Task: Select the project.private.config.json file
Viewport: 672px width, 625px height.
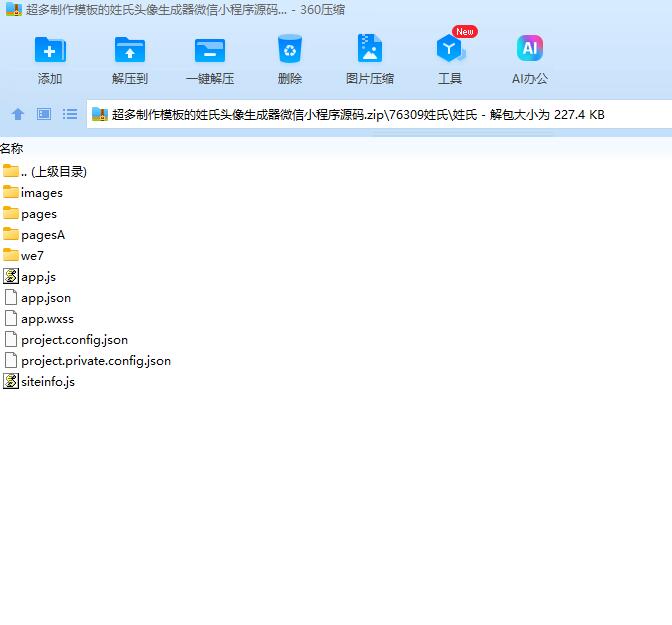Action: (87, 361)
